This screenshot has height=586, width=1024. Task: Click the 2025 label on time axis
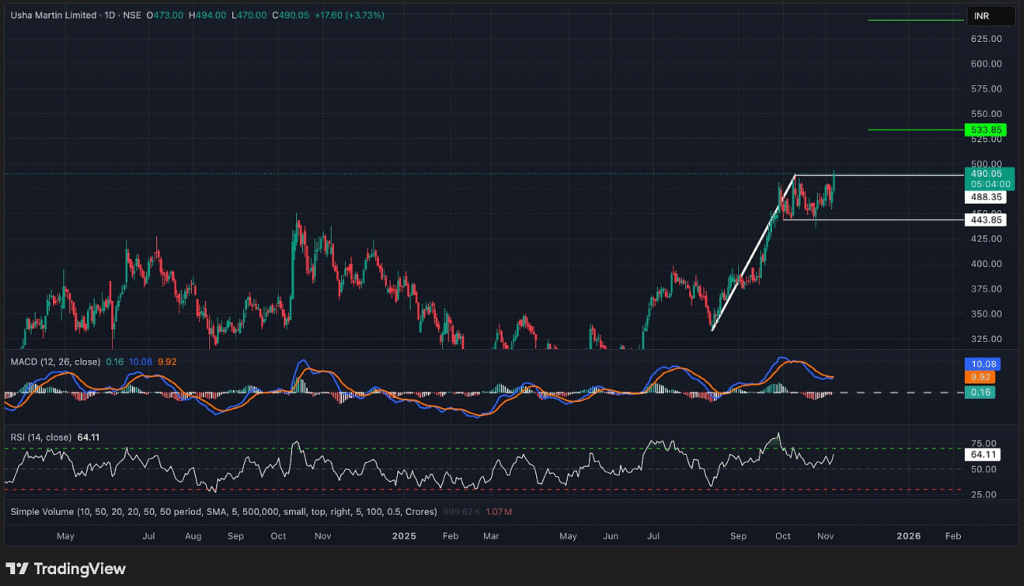[x=404, y=536]
